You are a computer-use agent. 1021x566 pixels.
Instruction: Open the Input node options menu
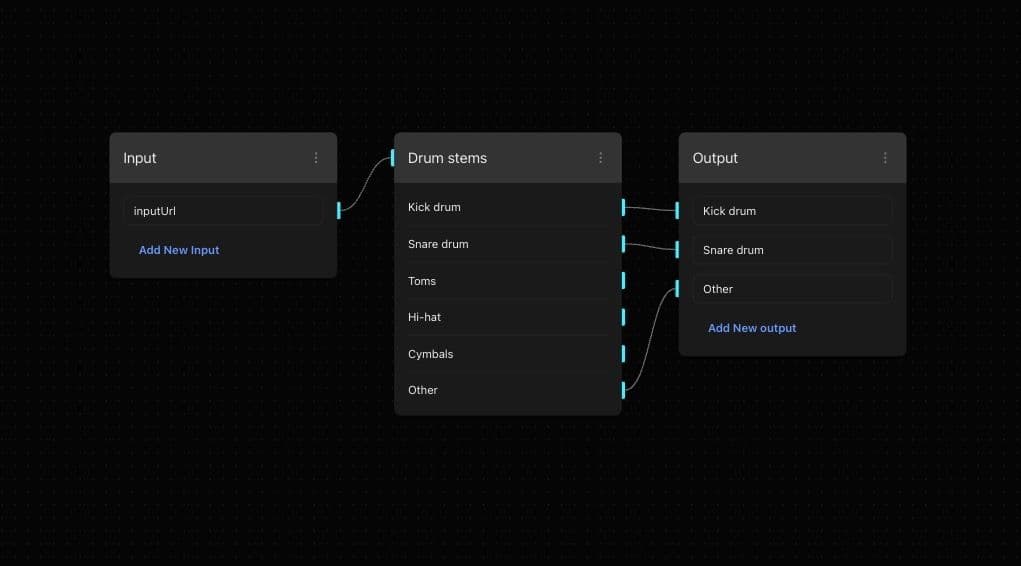pos(316,158)
